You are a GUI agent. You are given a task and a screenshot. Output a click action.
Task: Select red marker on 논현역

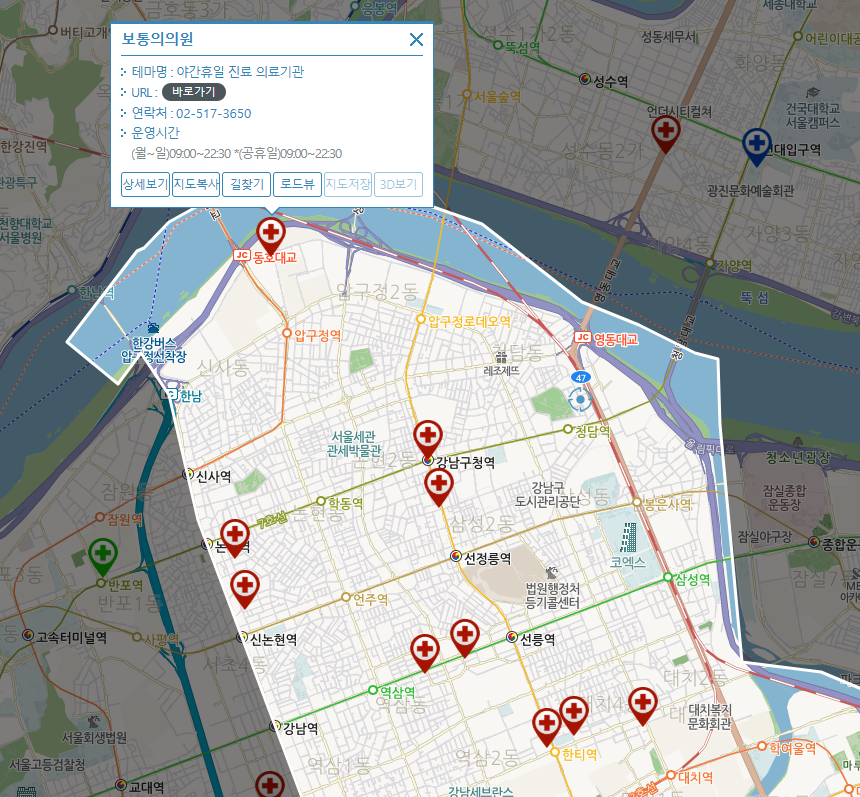[x=235, y=536]
